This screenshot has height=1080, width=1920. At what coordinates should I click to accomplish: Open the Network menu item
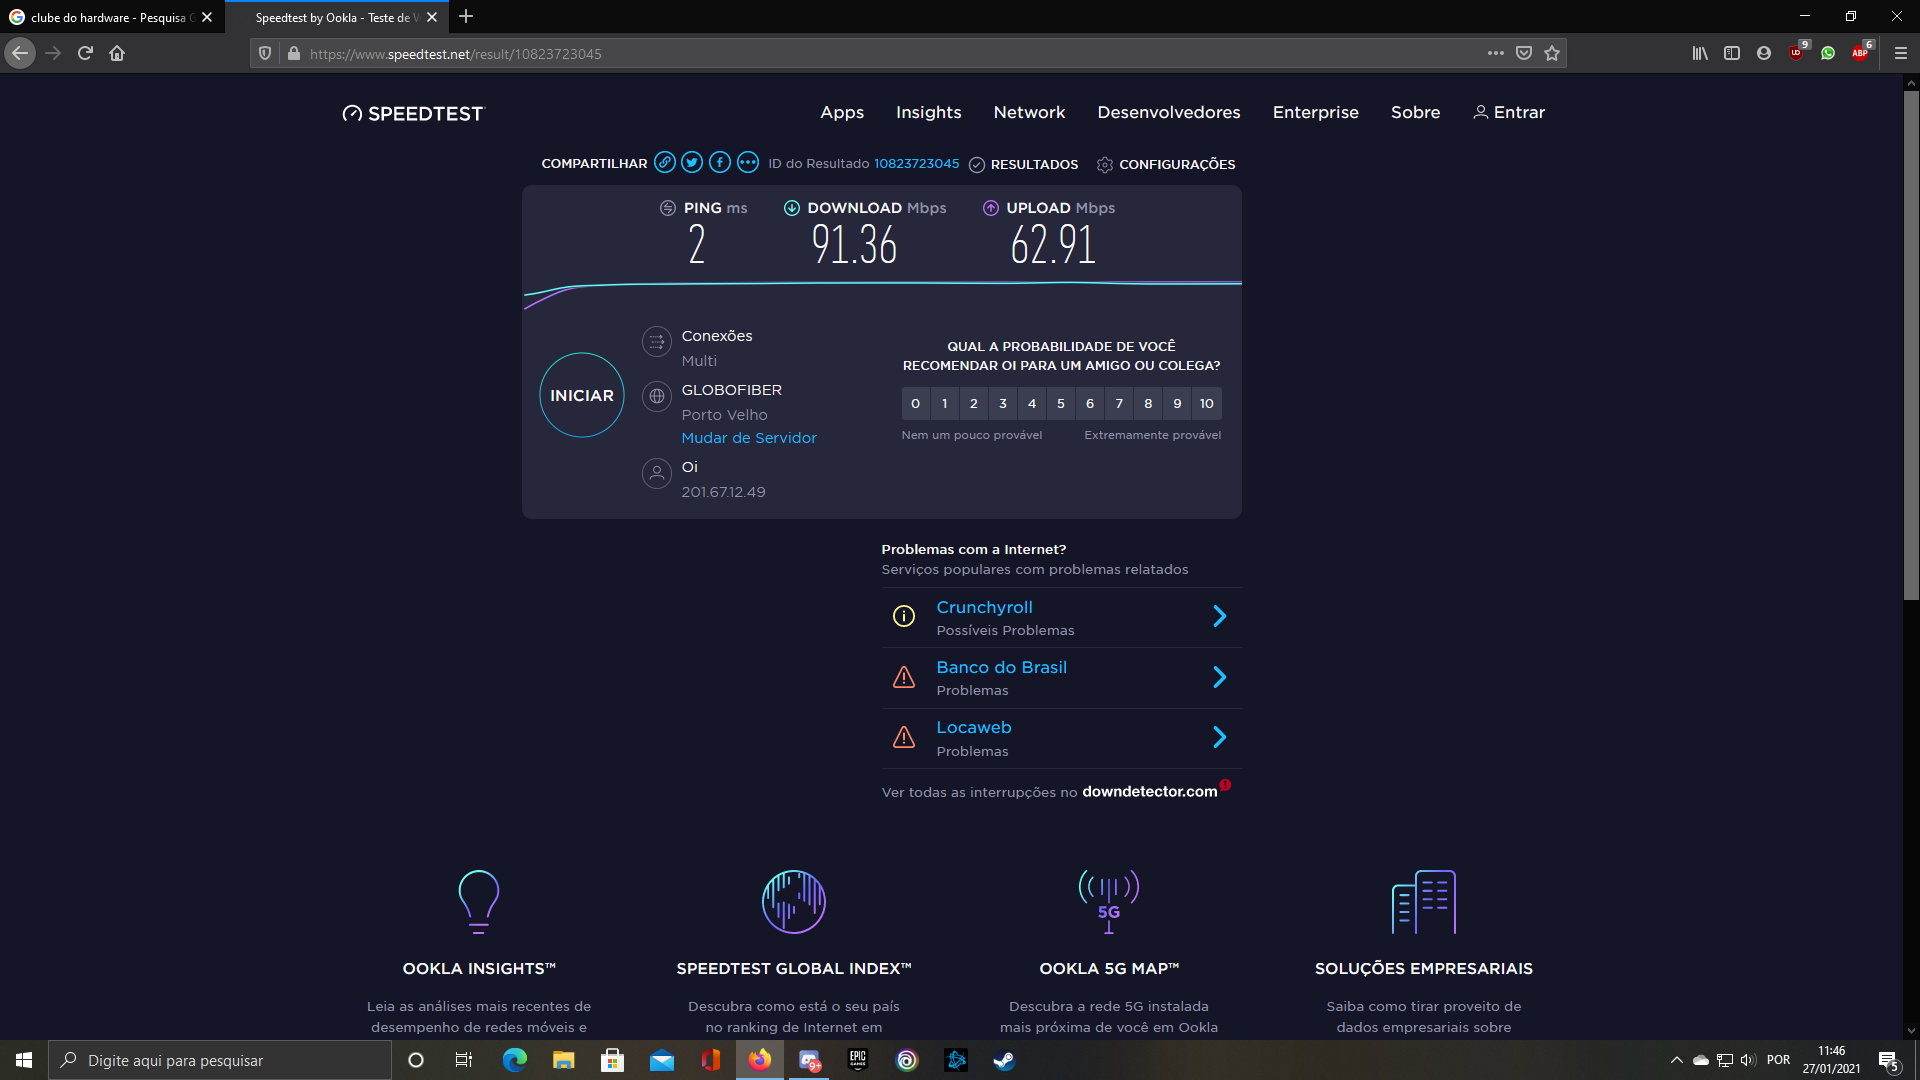pyautogui.click(x=1029, y=112)
